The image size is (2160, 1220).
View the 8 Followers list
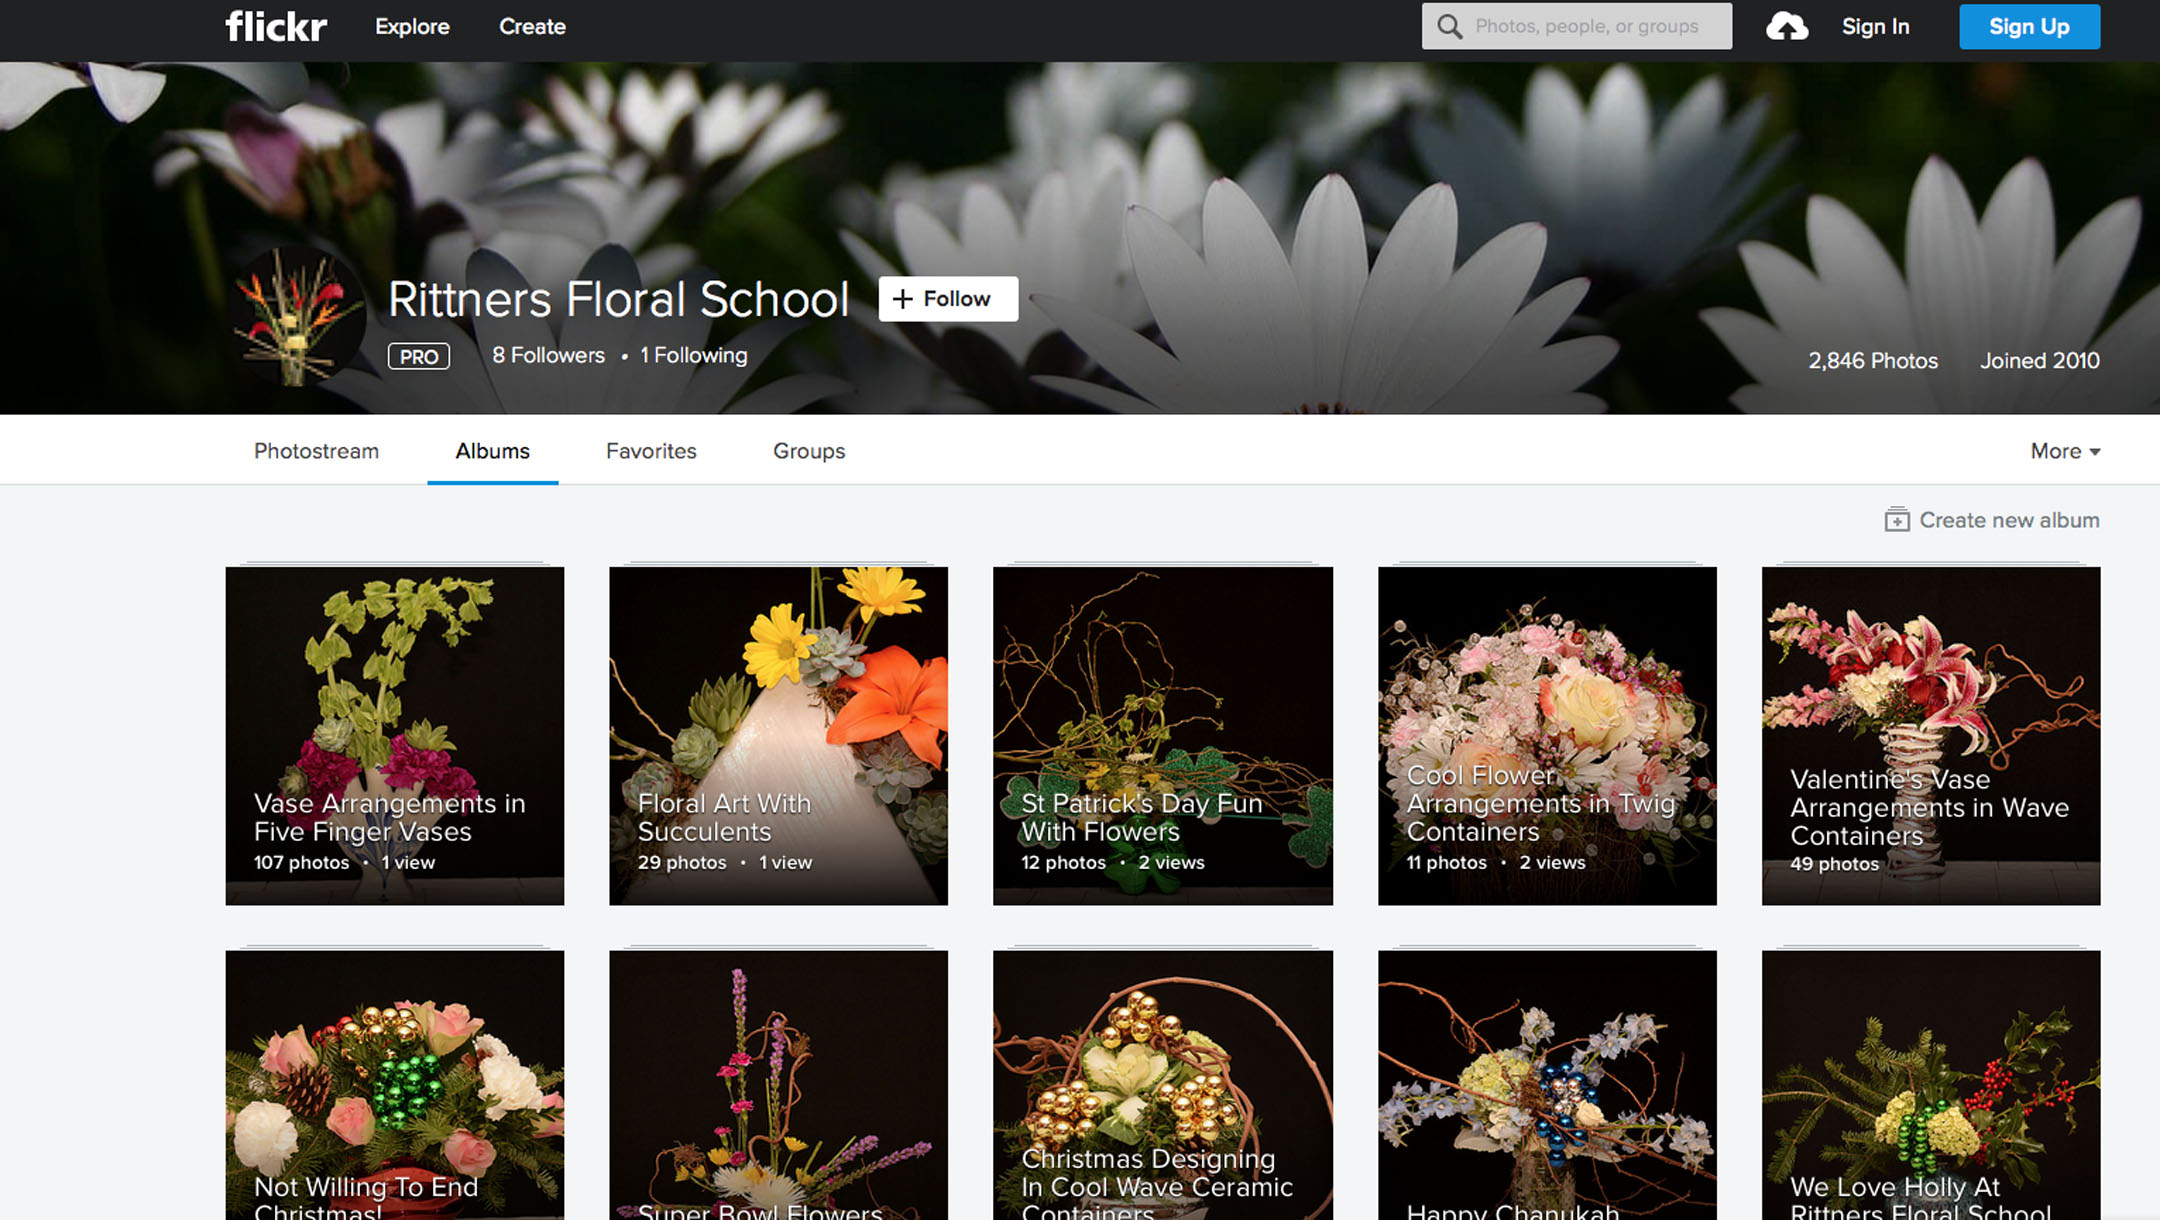tap(548, 356)
